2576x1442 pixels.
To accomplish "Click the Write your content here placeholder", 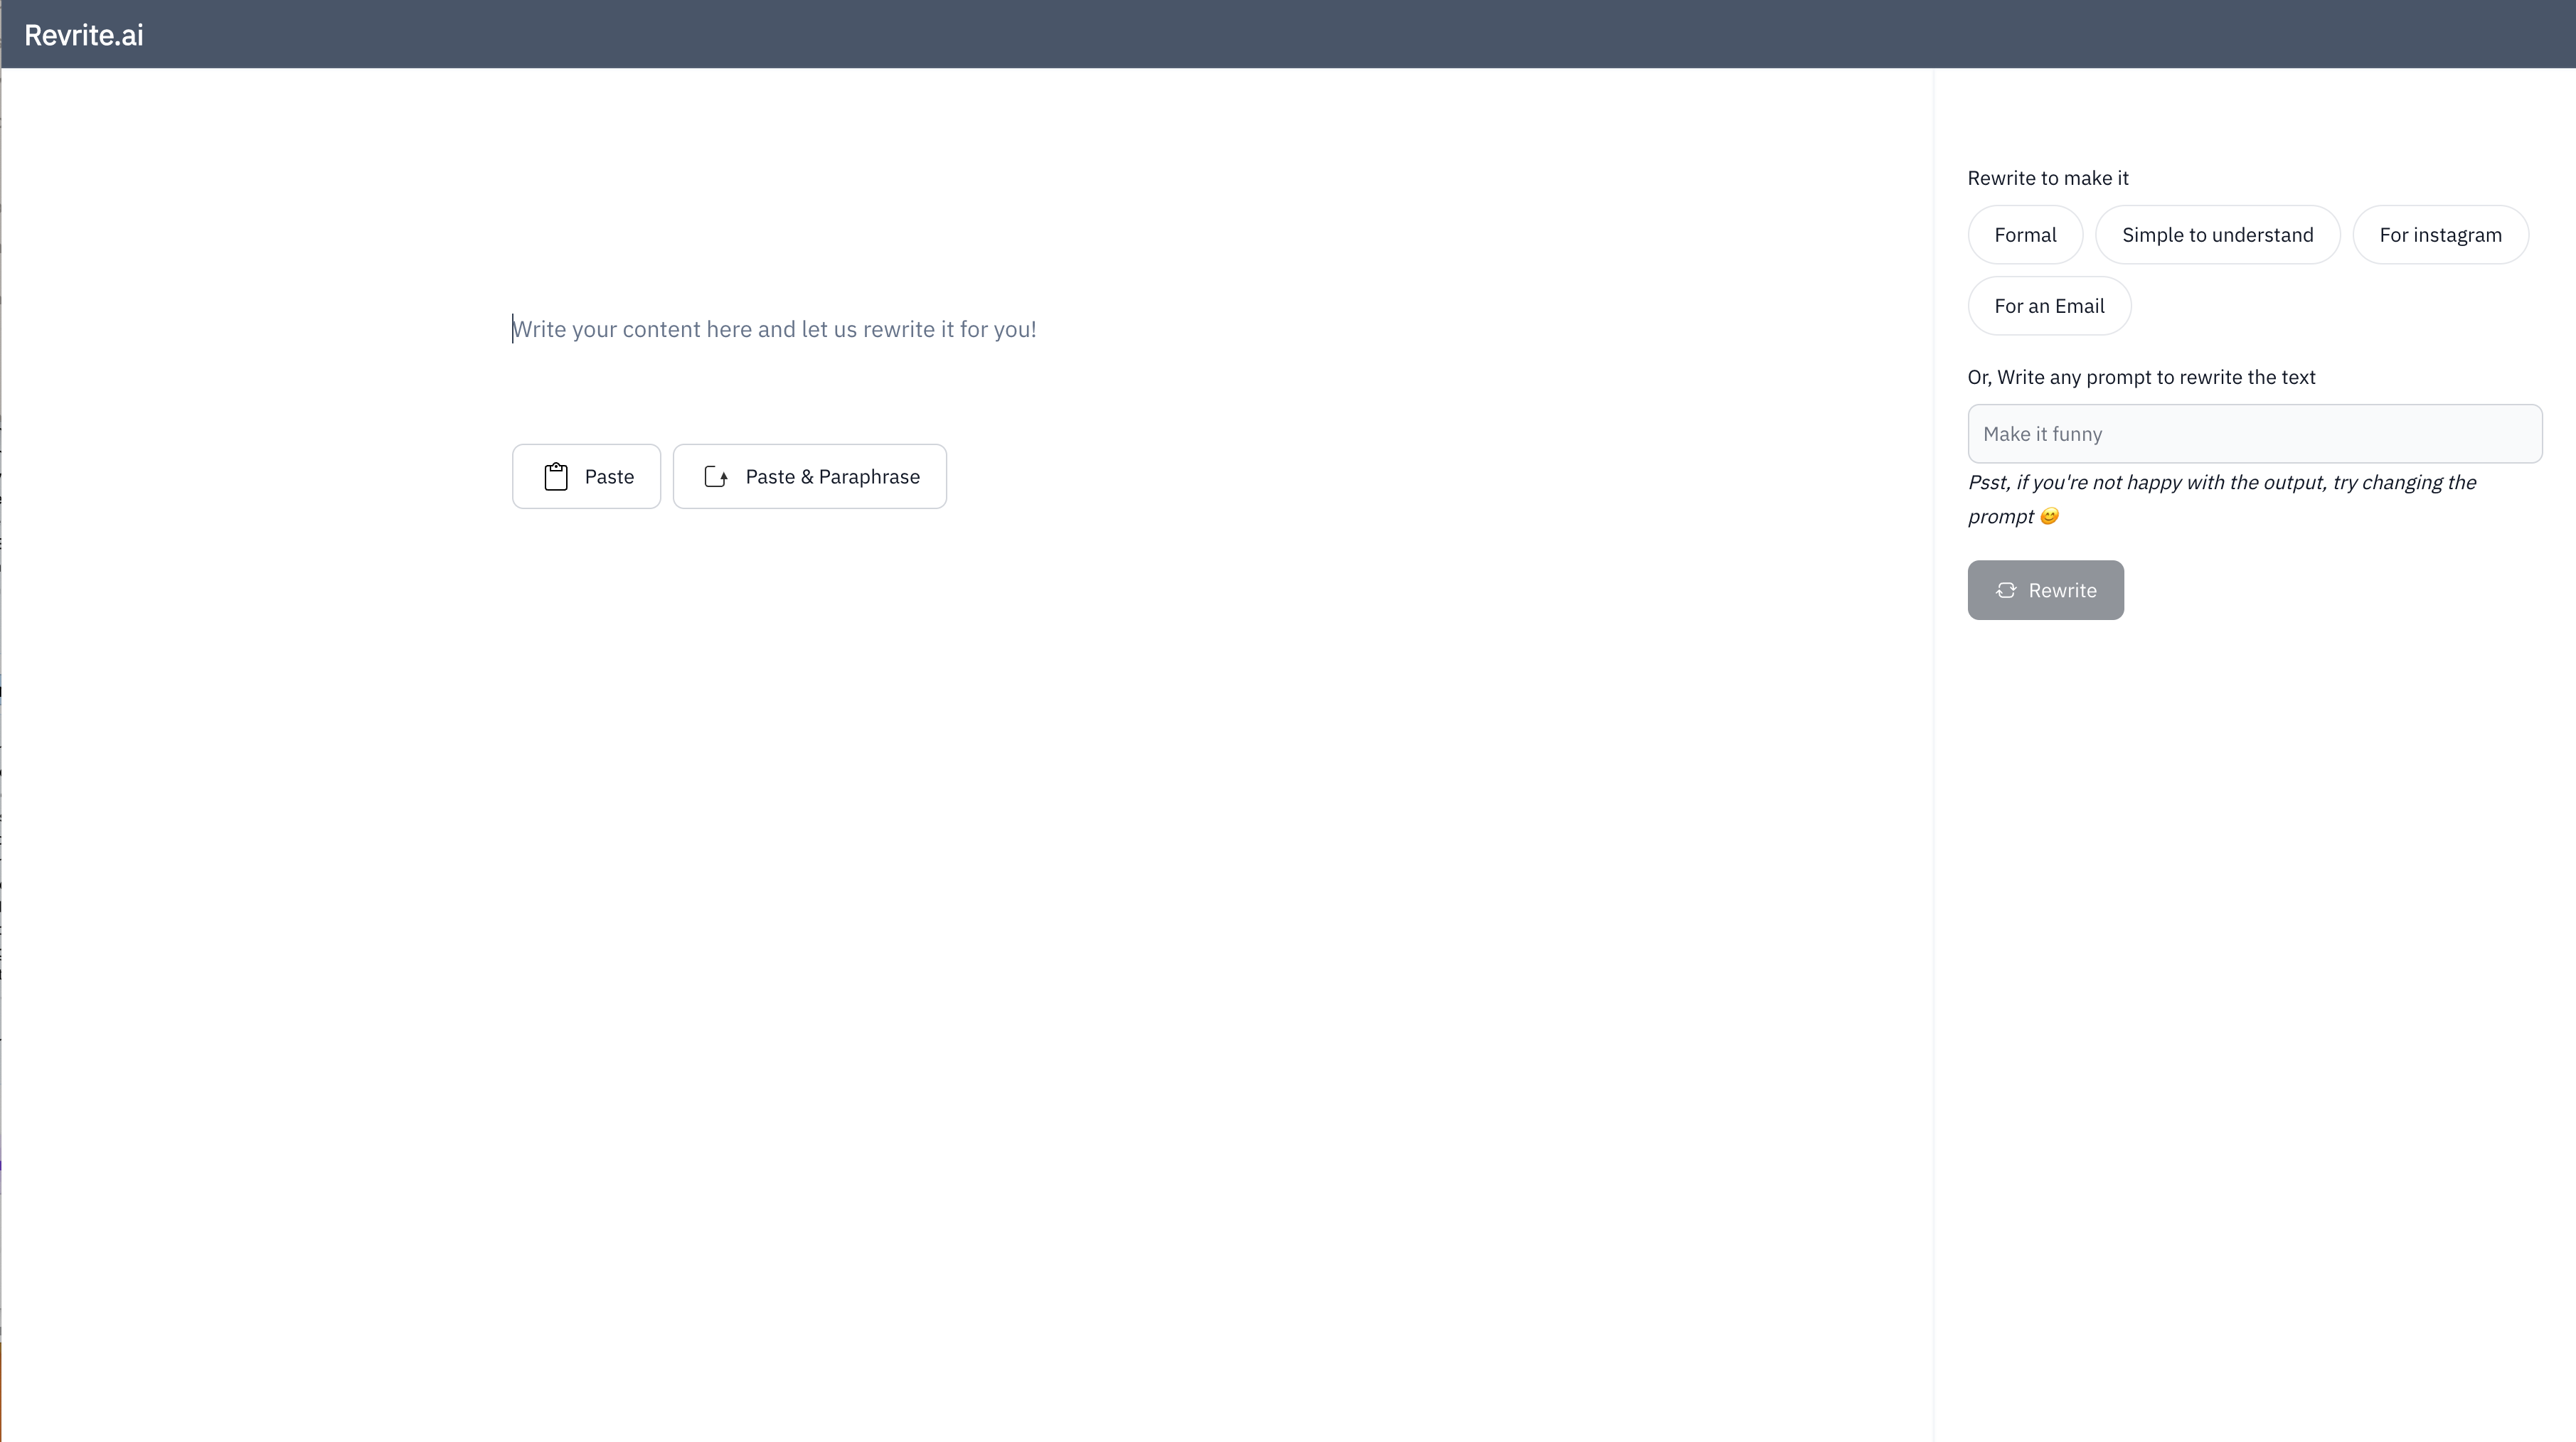I will [x=774, y=329].
